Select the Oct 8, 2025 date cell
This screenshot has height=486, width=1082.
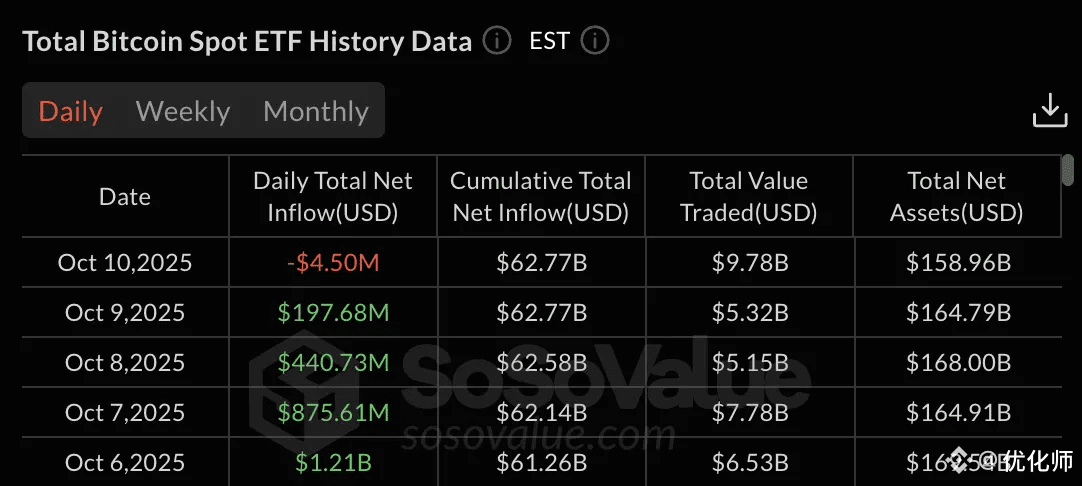click(125, 362)
